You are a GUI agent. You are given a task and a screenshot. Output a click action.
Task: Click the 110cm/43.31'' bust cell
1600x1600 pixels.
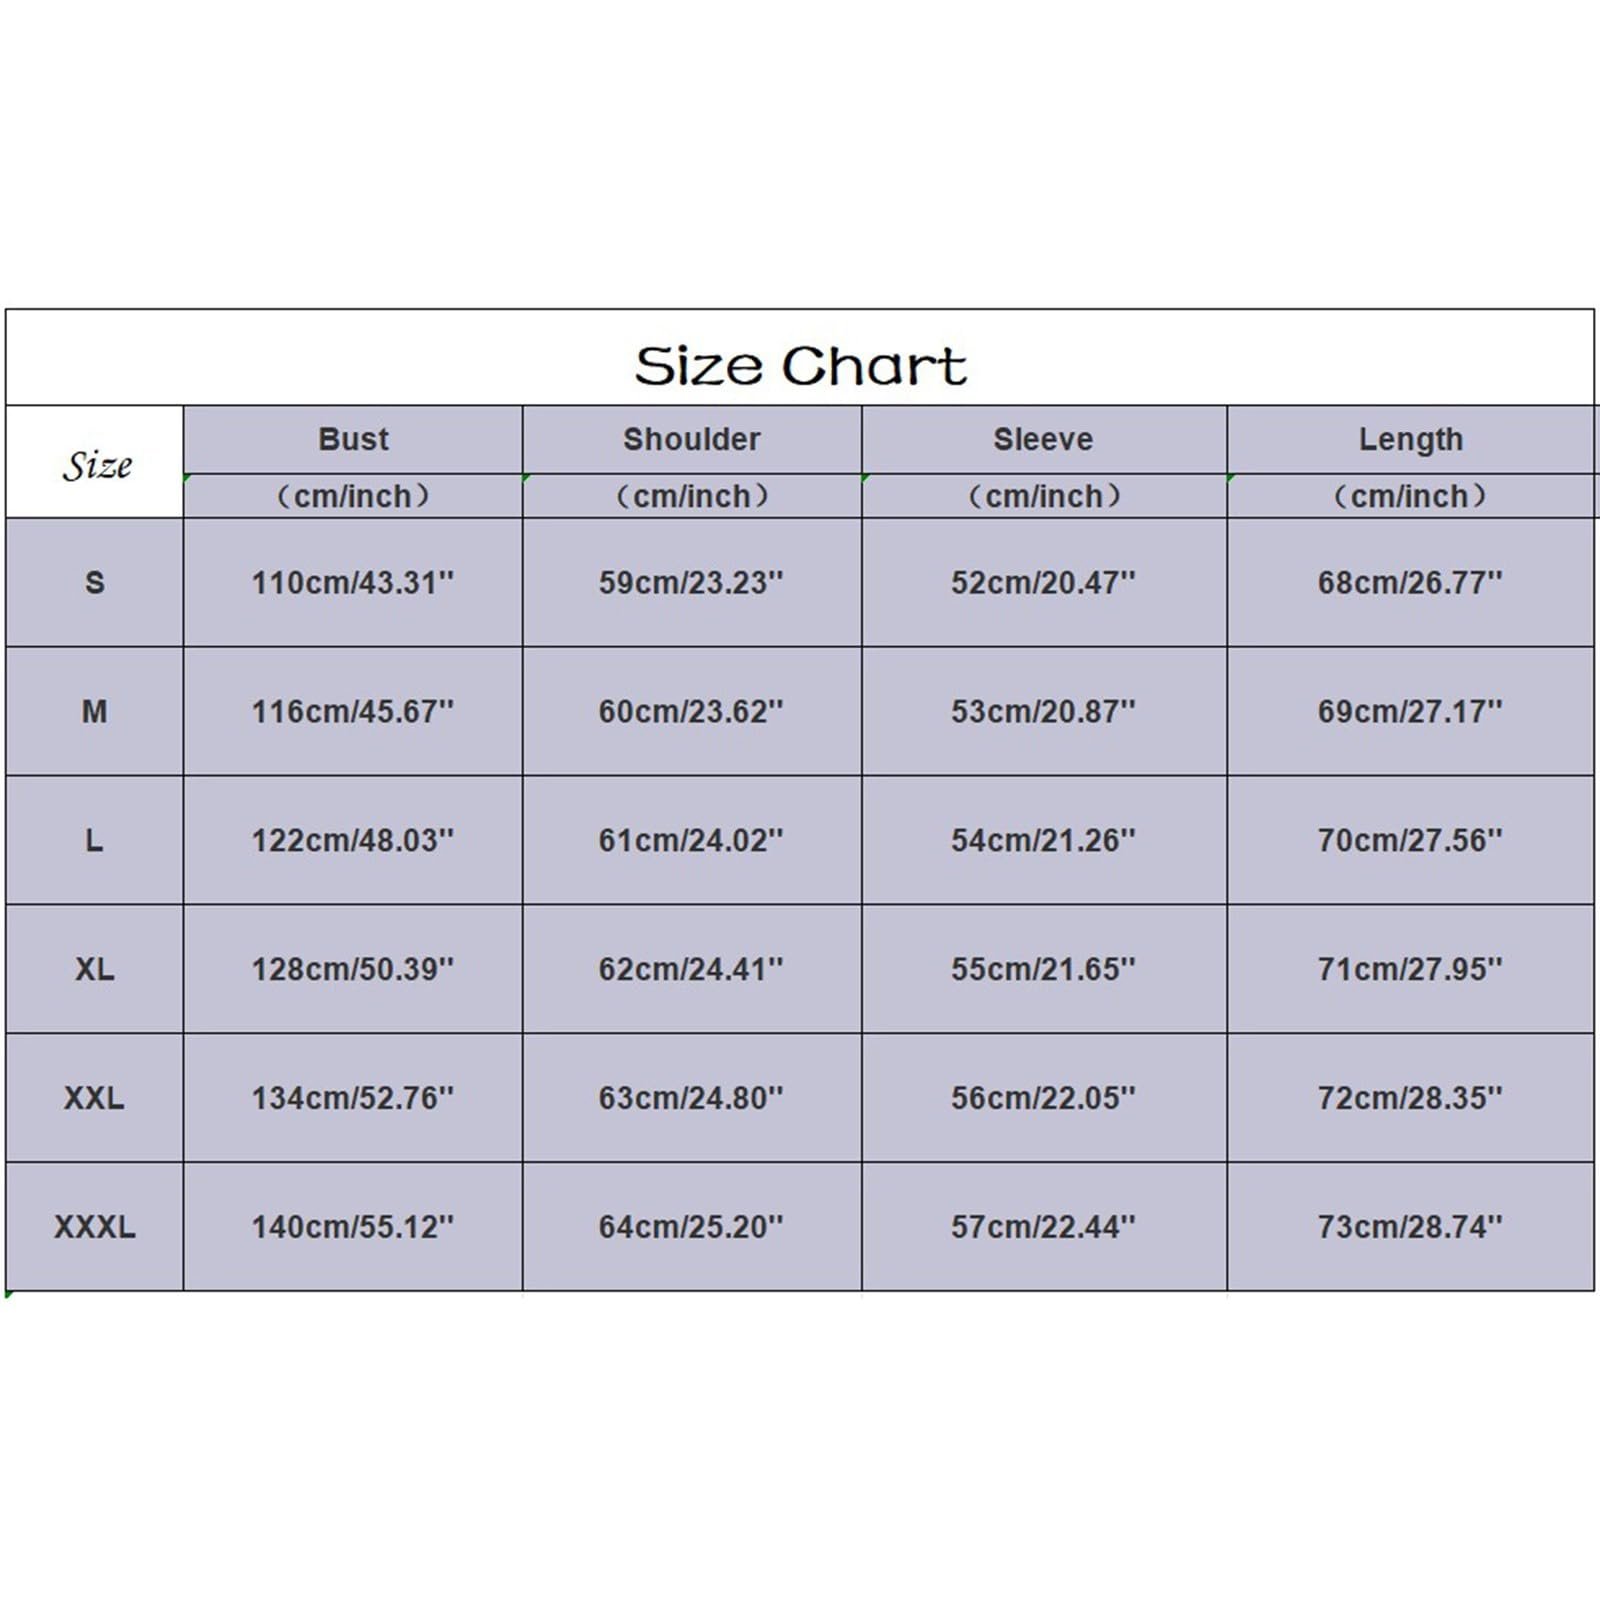353,582
